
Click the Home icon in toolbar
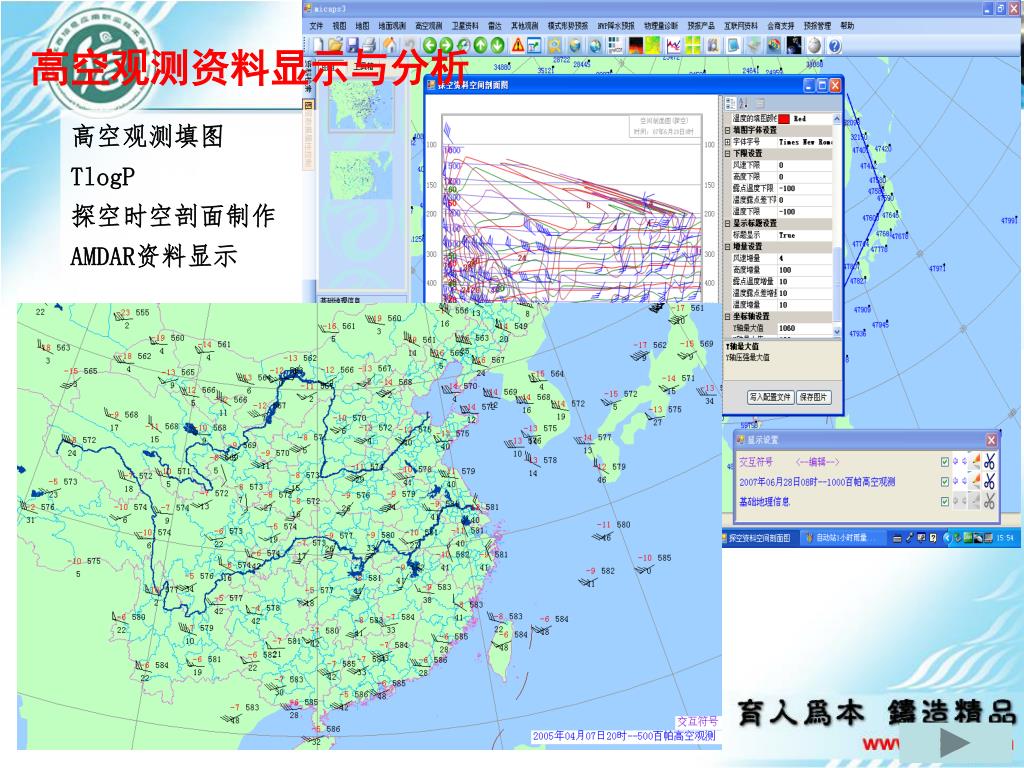pyautogui.click(x=390, y=45)
